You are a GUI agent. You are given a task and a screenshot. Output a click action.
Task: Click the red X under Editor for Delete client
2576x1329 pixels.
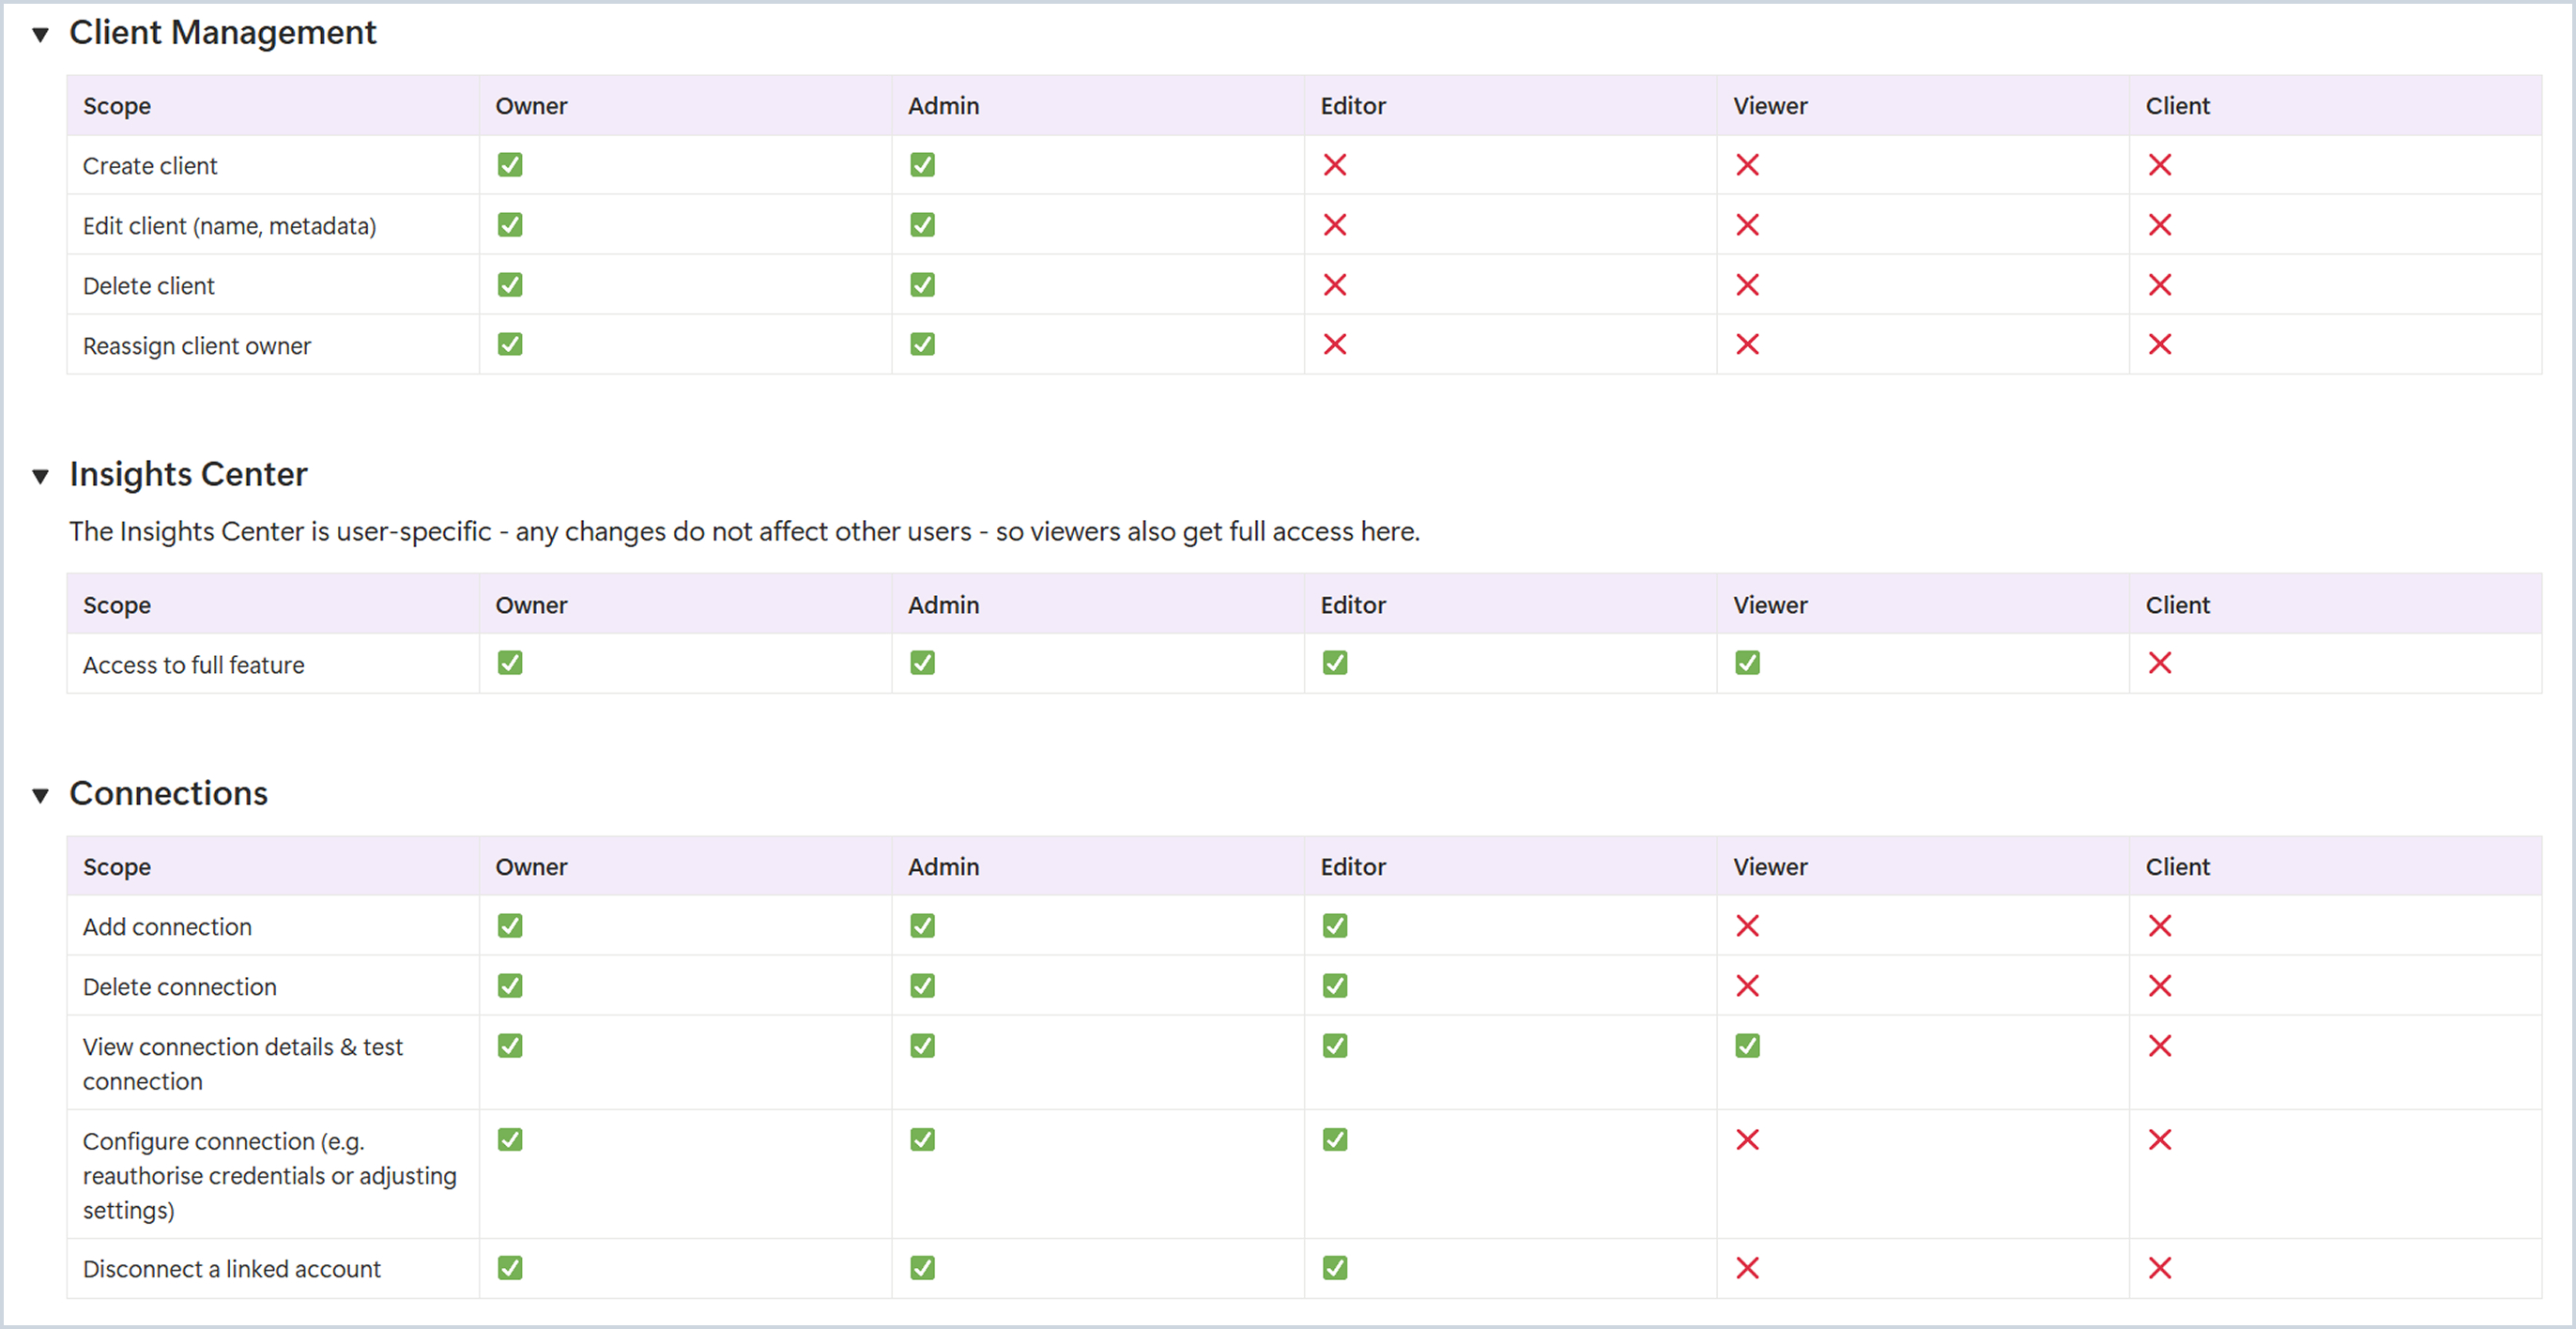1336,285
